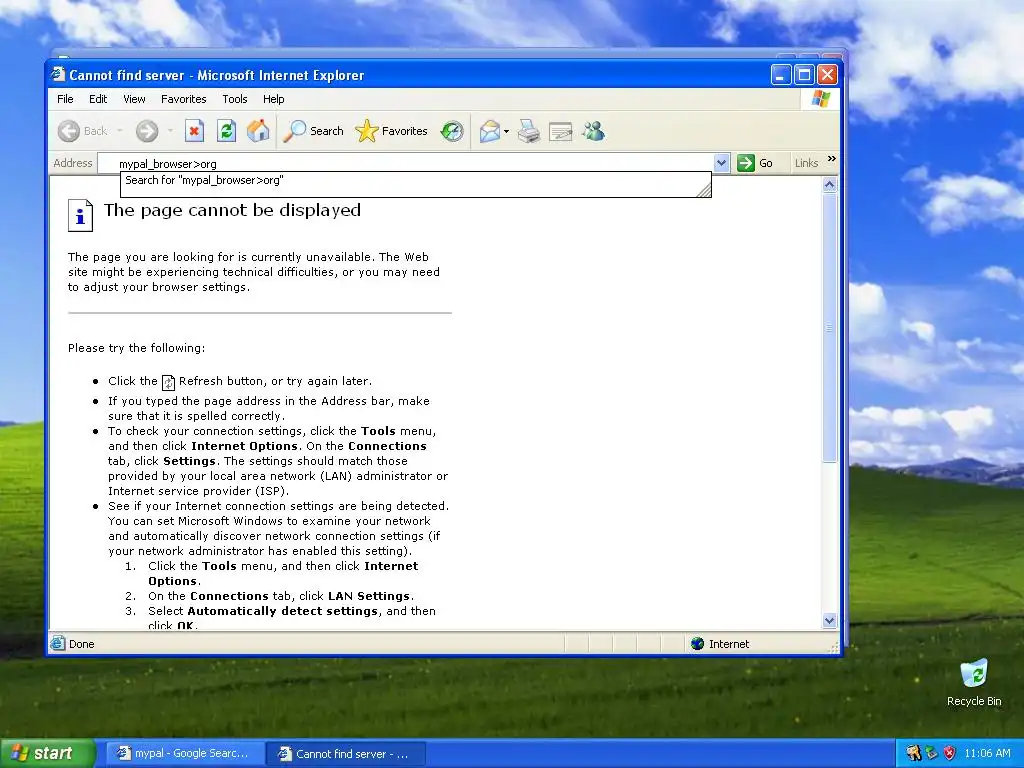This screenshot has width=1024, height=768.
Task: Click the Windows flag logo in menu bar
Action: (820, 99)
